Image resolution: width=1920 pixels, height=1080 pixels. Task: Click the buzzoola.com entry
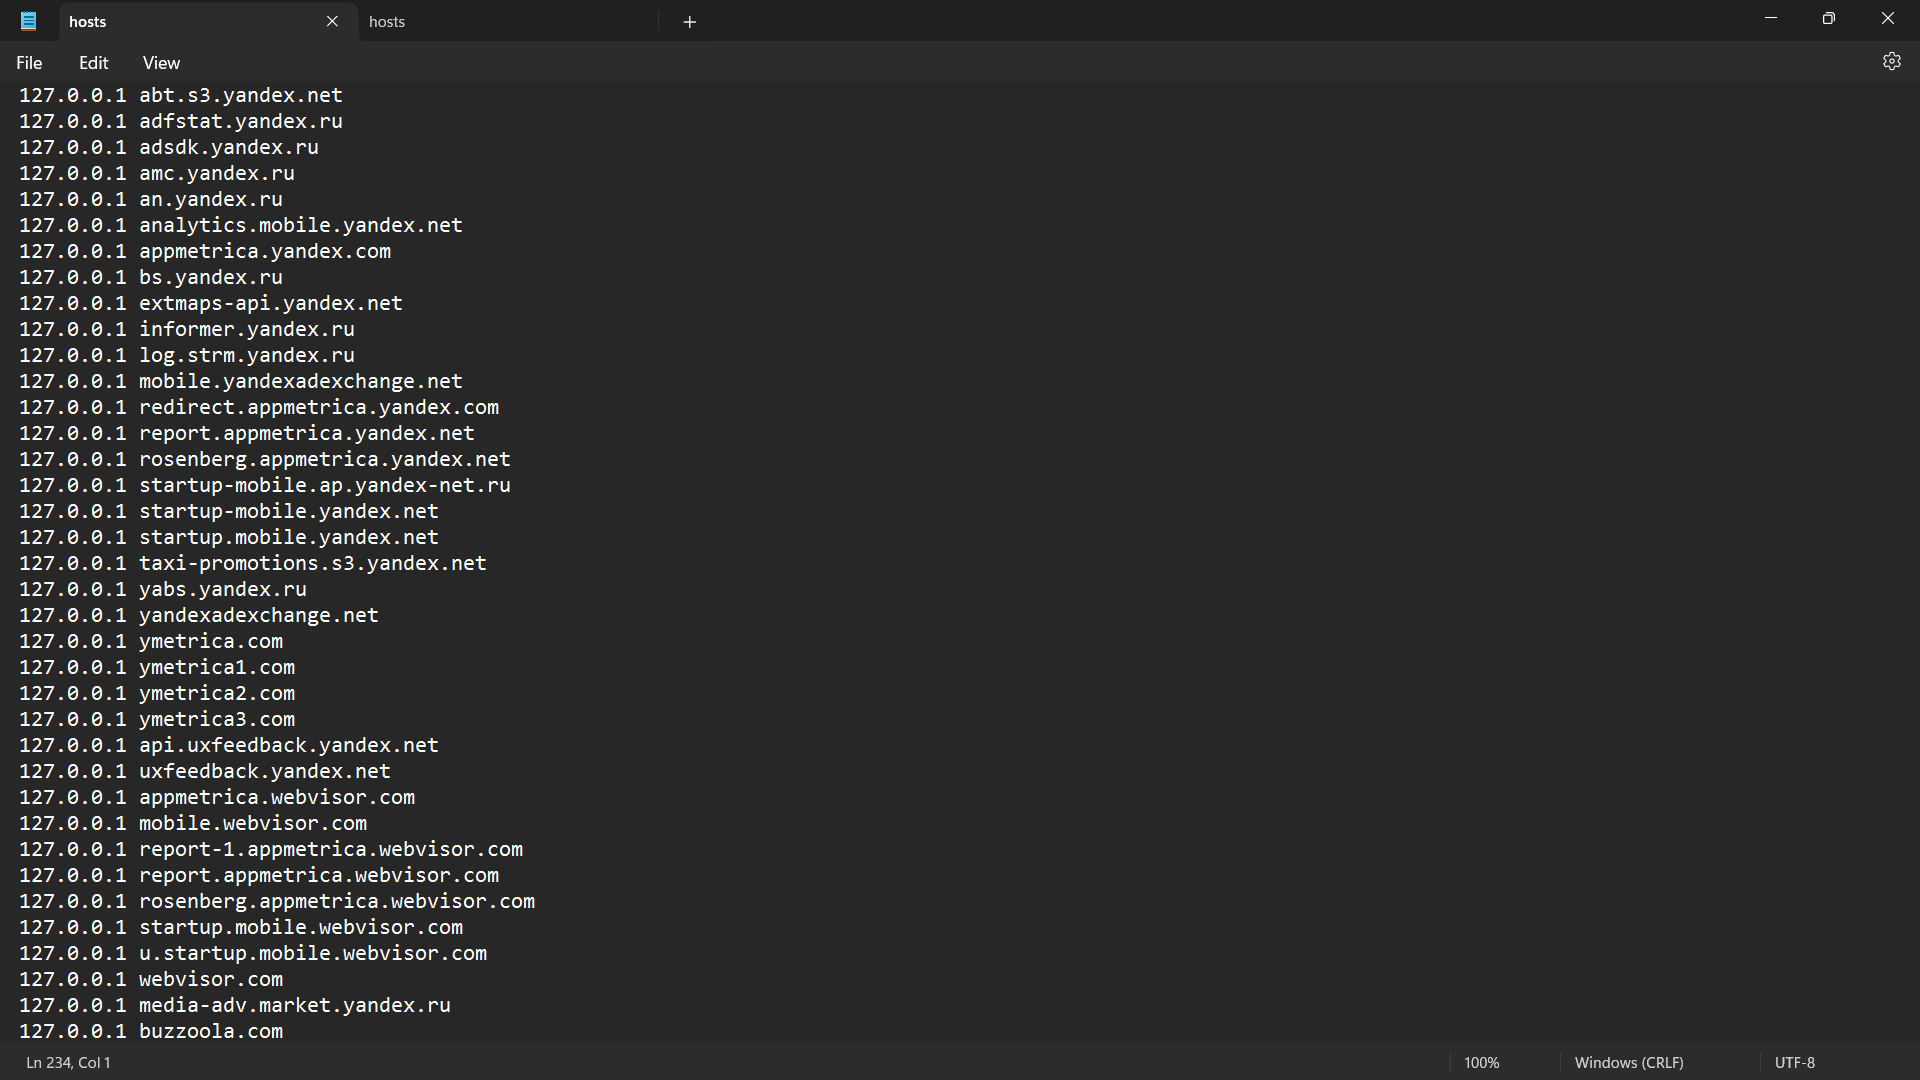tap(151, 1031)
